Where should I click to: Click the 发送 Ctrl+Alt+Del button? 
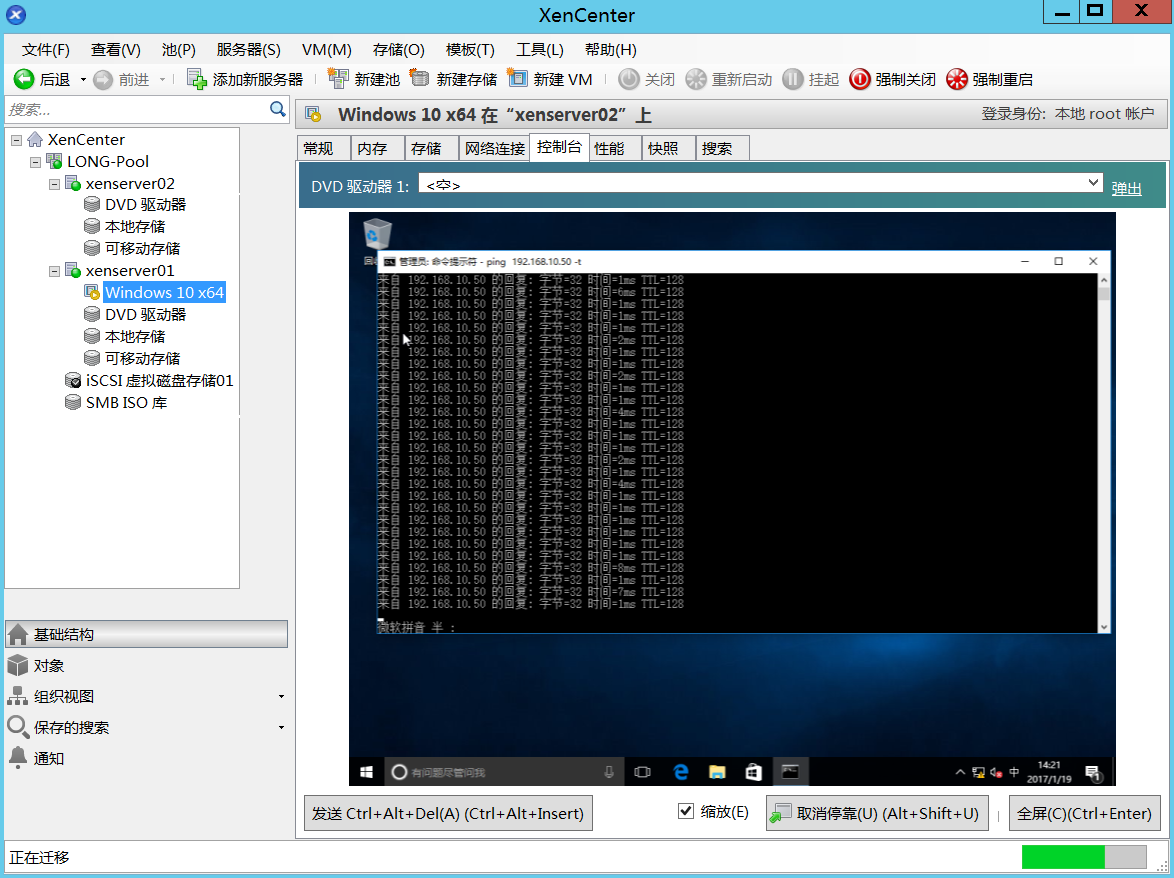[448, 814]
